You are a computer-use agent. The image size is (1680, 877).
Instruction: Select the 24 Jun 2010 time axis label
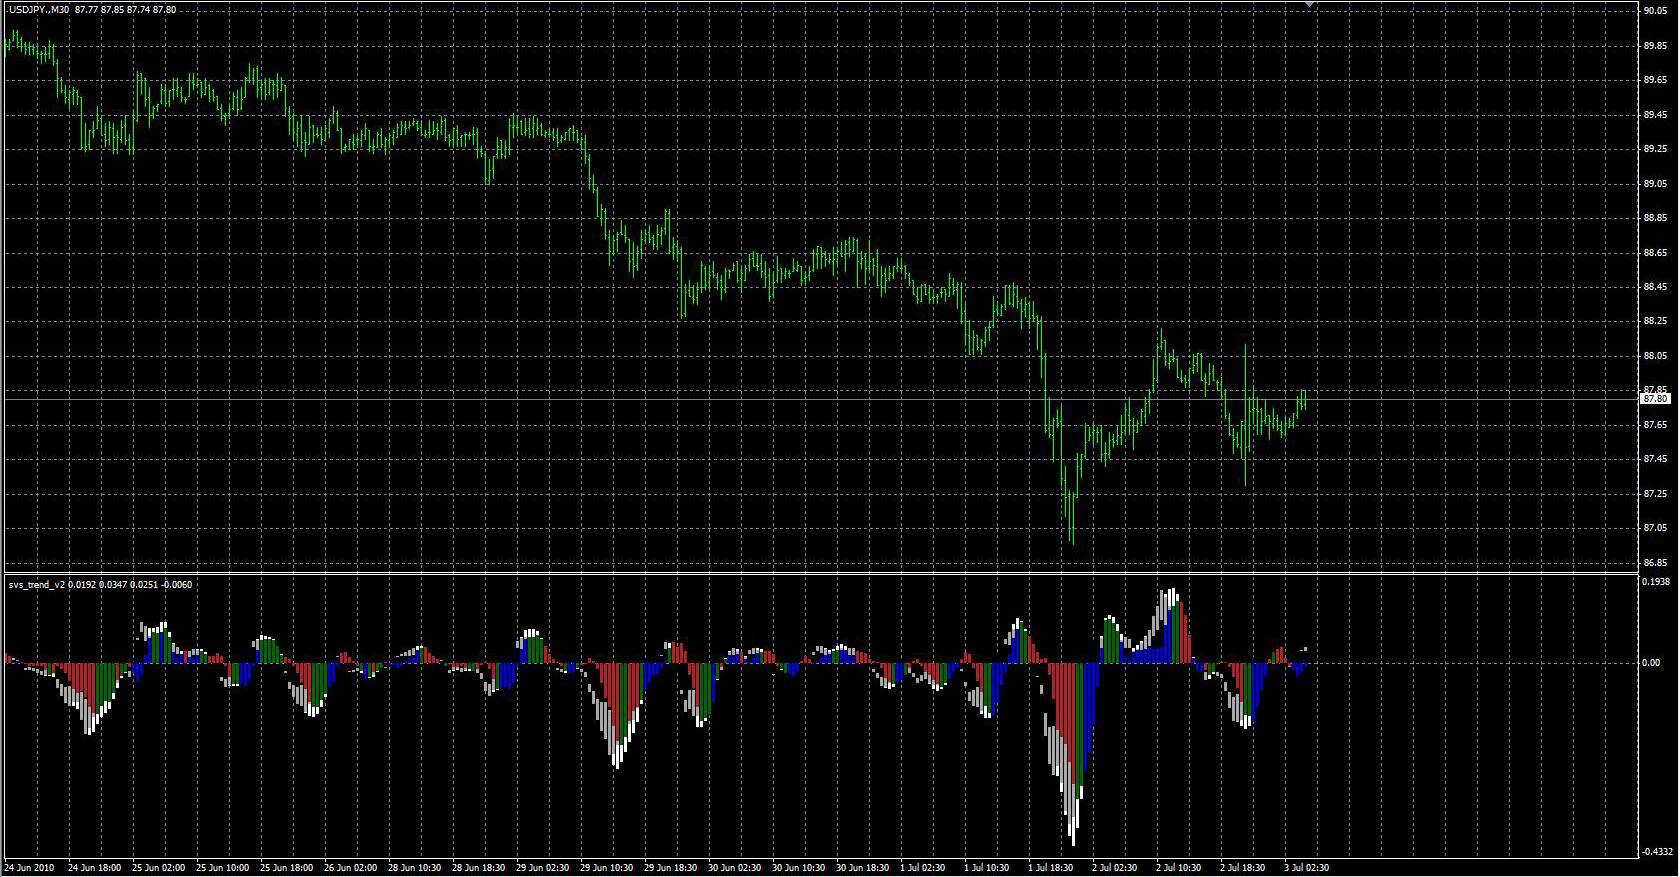30,867
